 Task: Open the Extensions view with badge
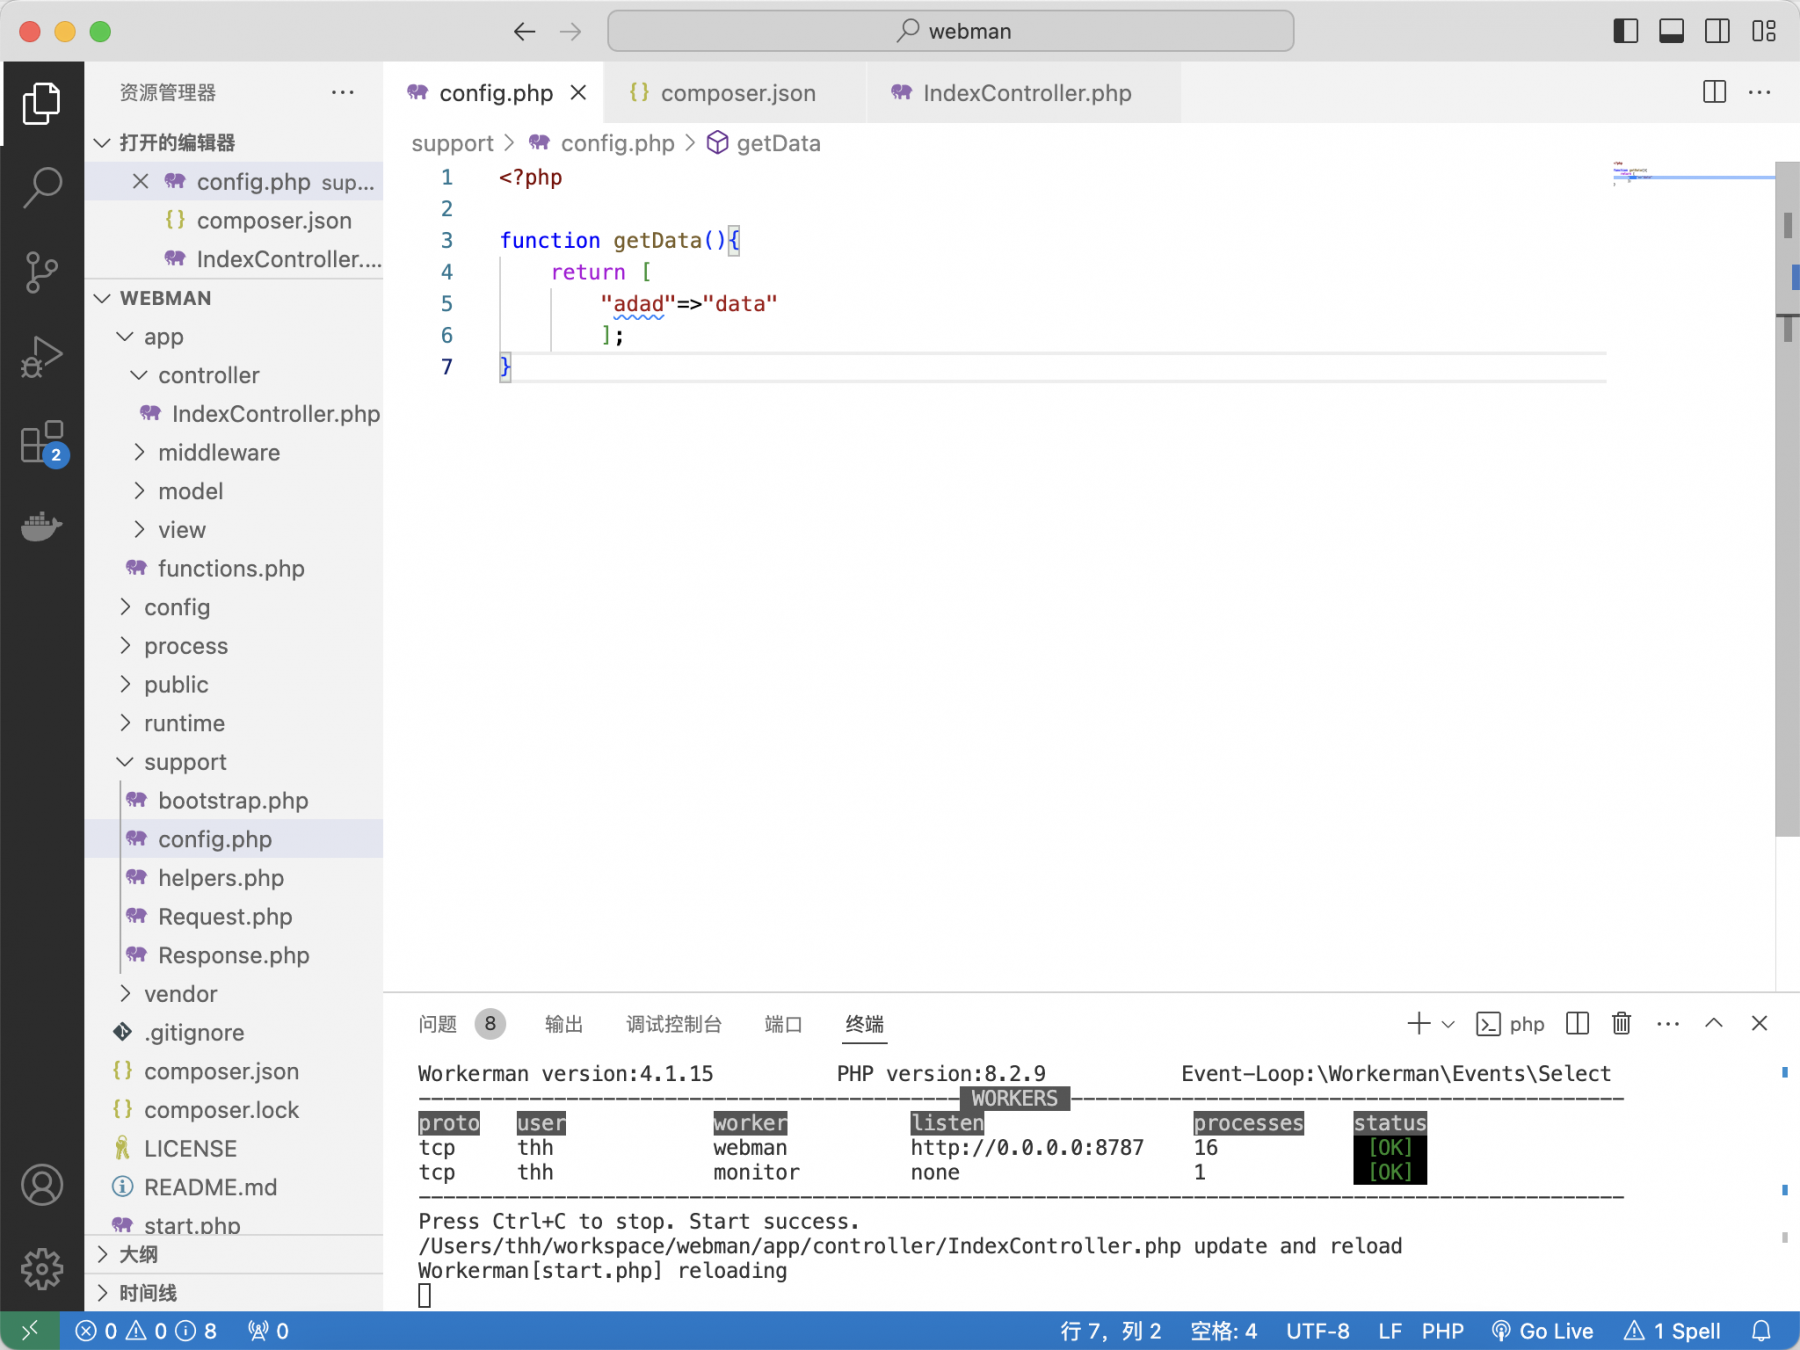coord(42,441)
